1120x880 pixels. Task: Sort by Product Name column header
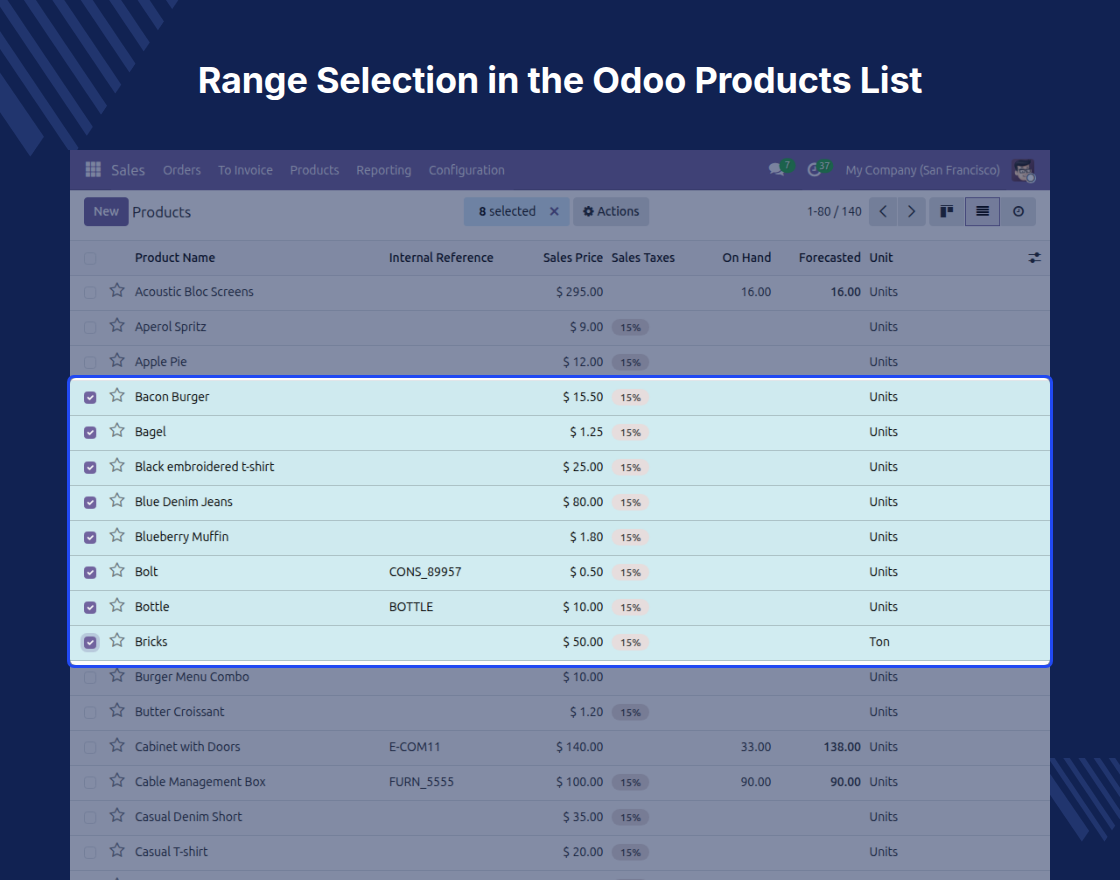pos(175,258)
